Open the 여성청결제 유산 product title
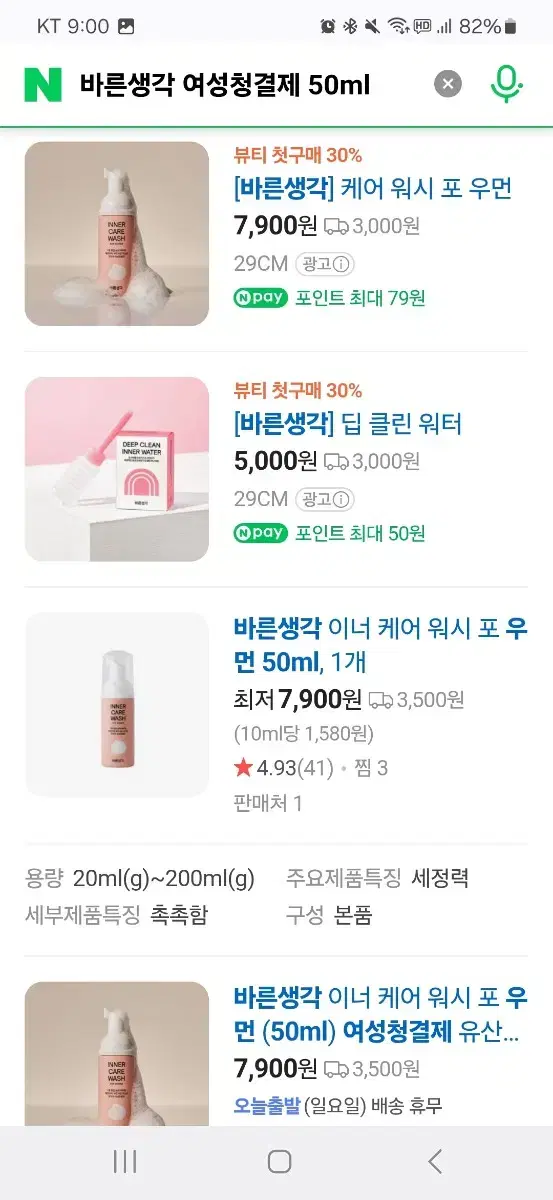Screen dimensions: 553x1200 (x=380, y=1014)
